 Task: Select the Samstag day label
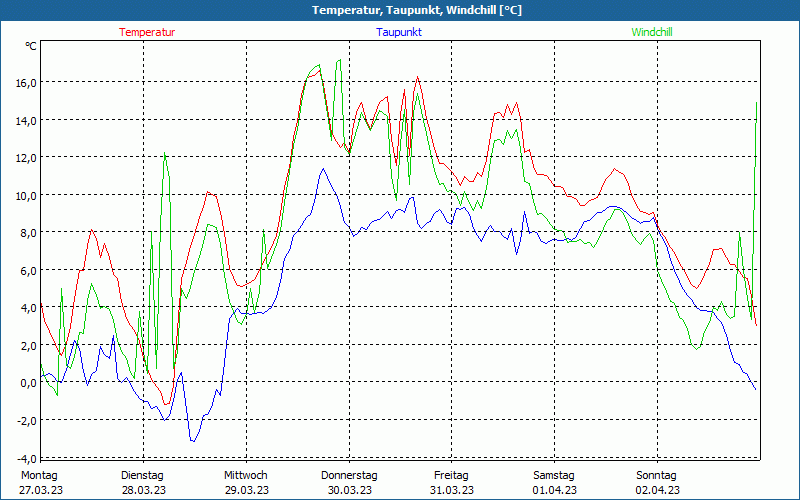(x=553, y=475)
